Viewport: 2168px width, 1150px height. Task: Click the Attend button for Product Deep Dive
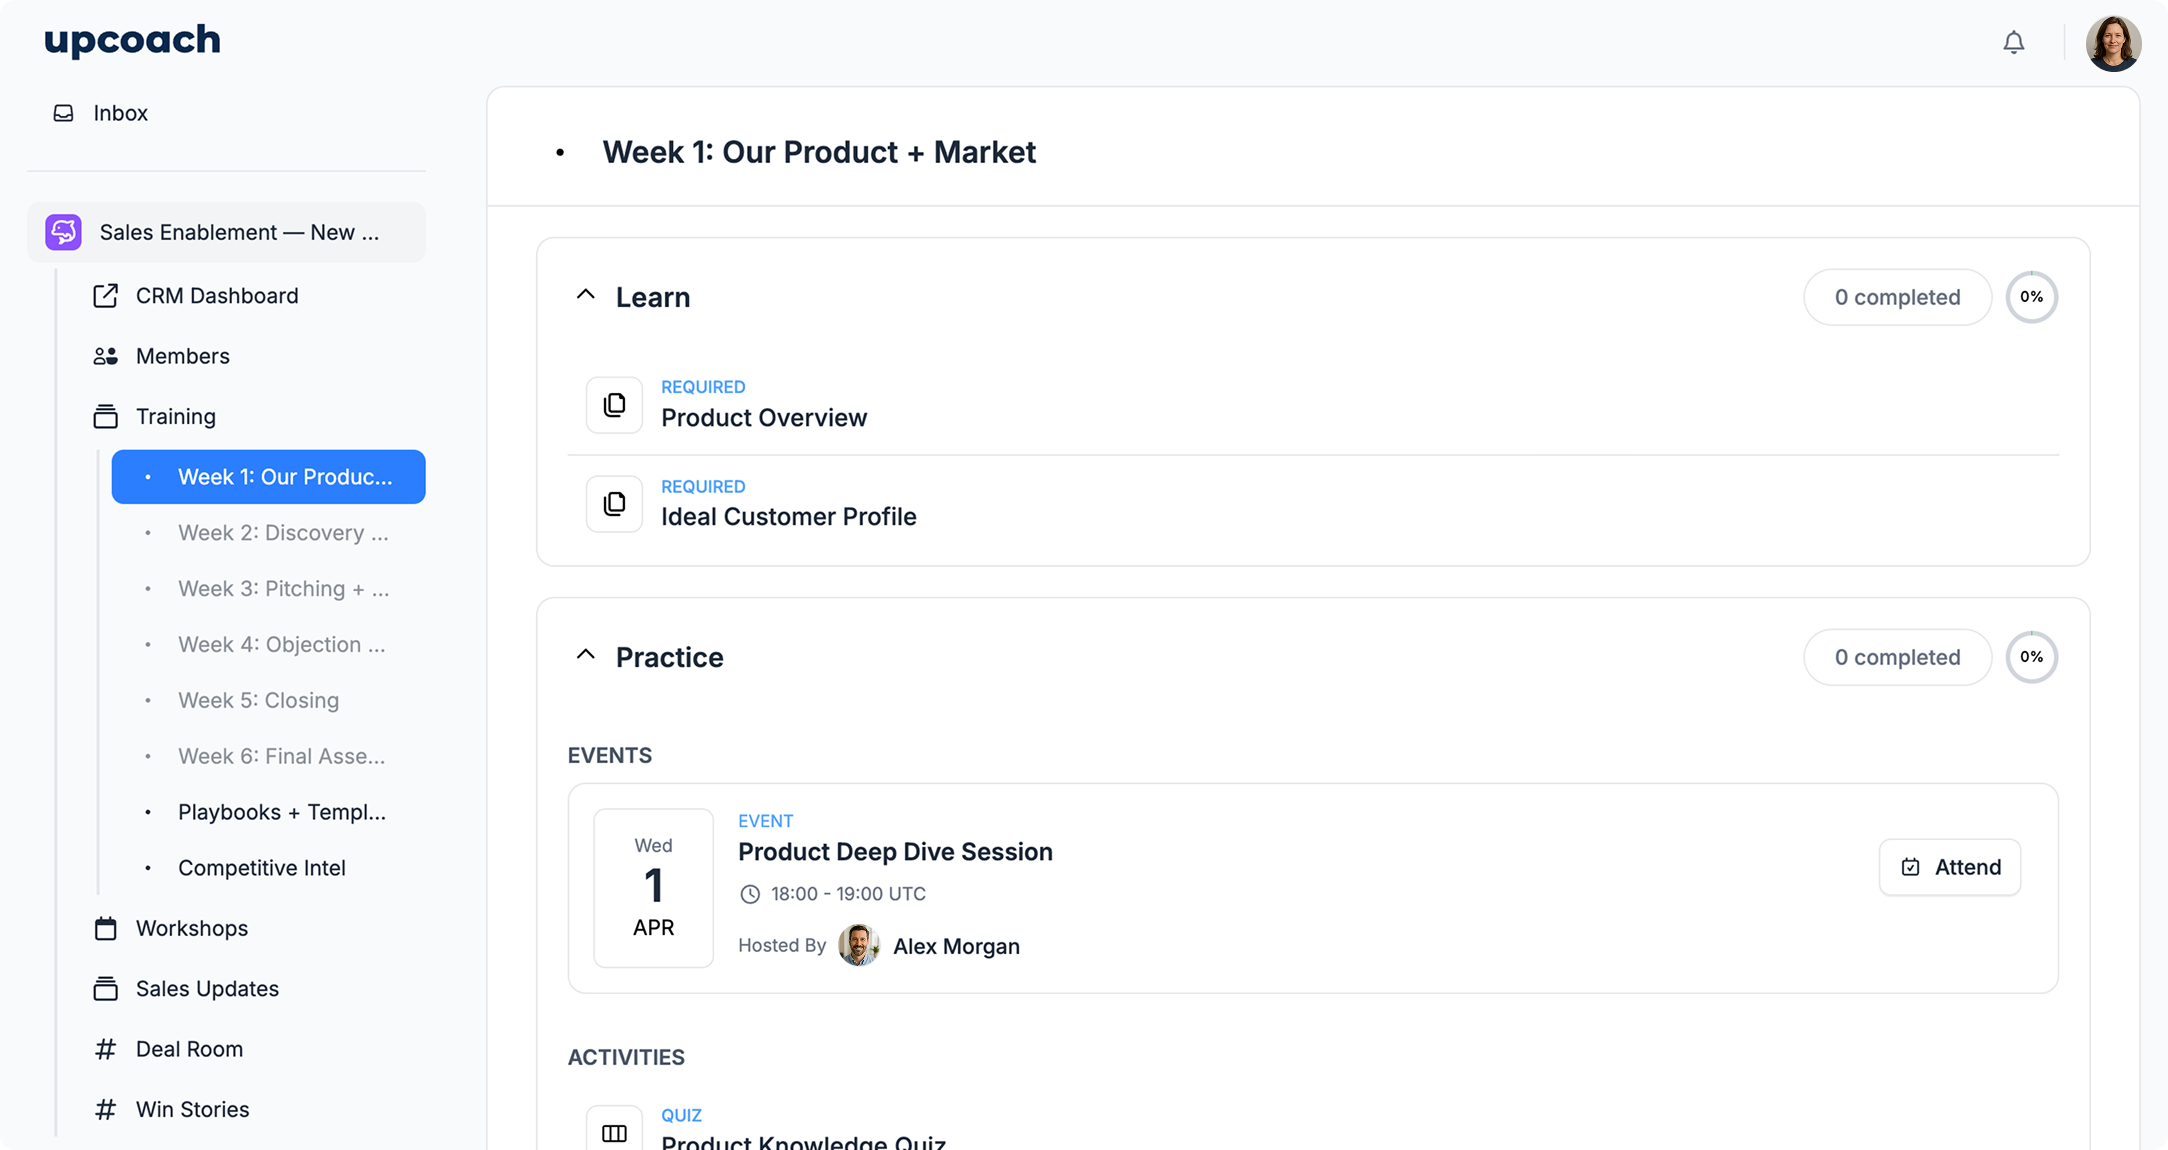[1948, 867]
